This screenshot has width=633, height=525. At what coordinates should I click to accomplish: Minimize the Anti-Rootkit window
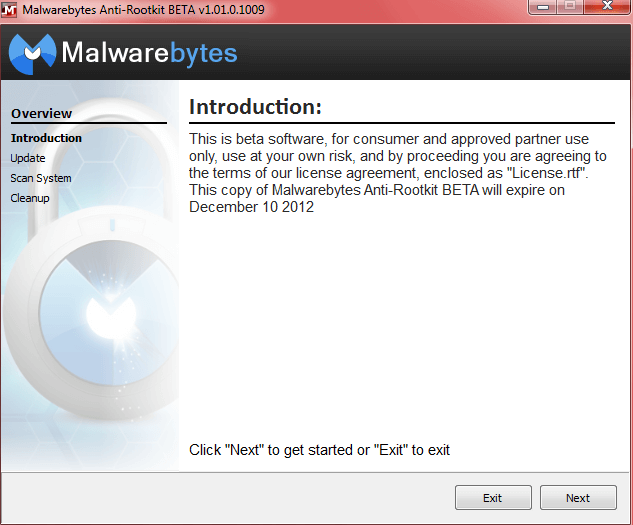(x=543, y=7)
